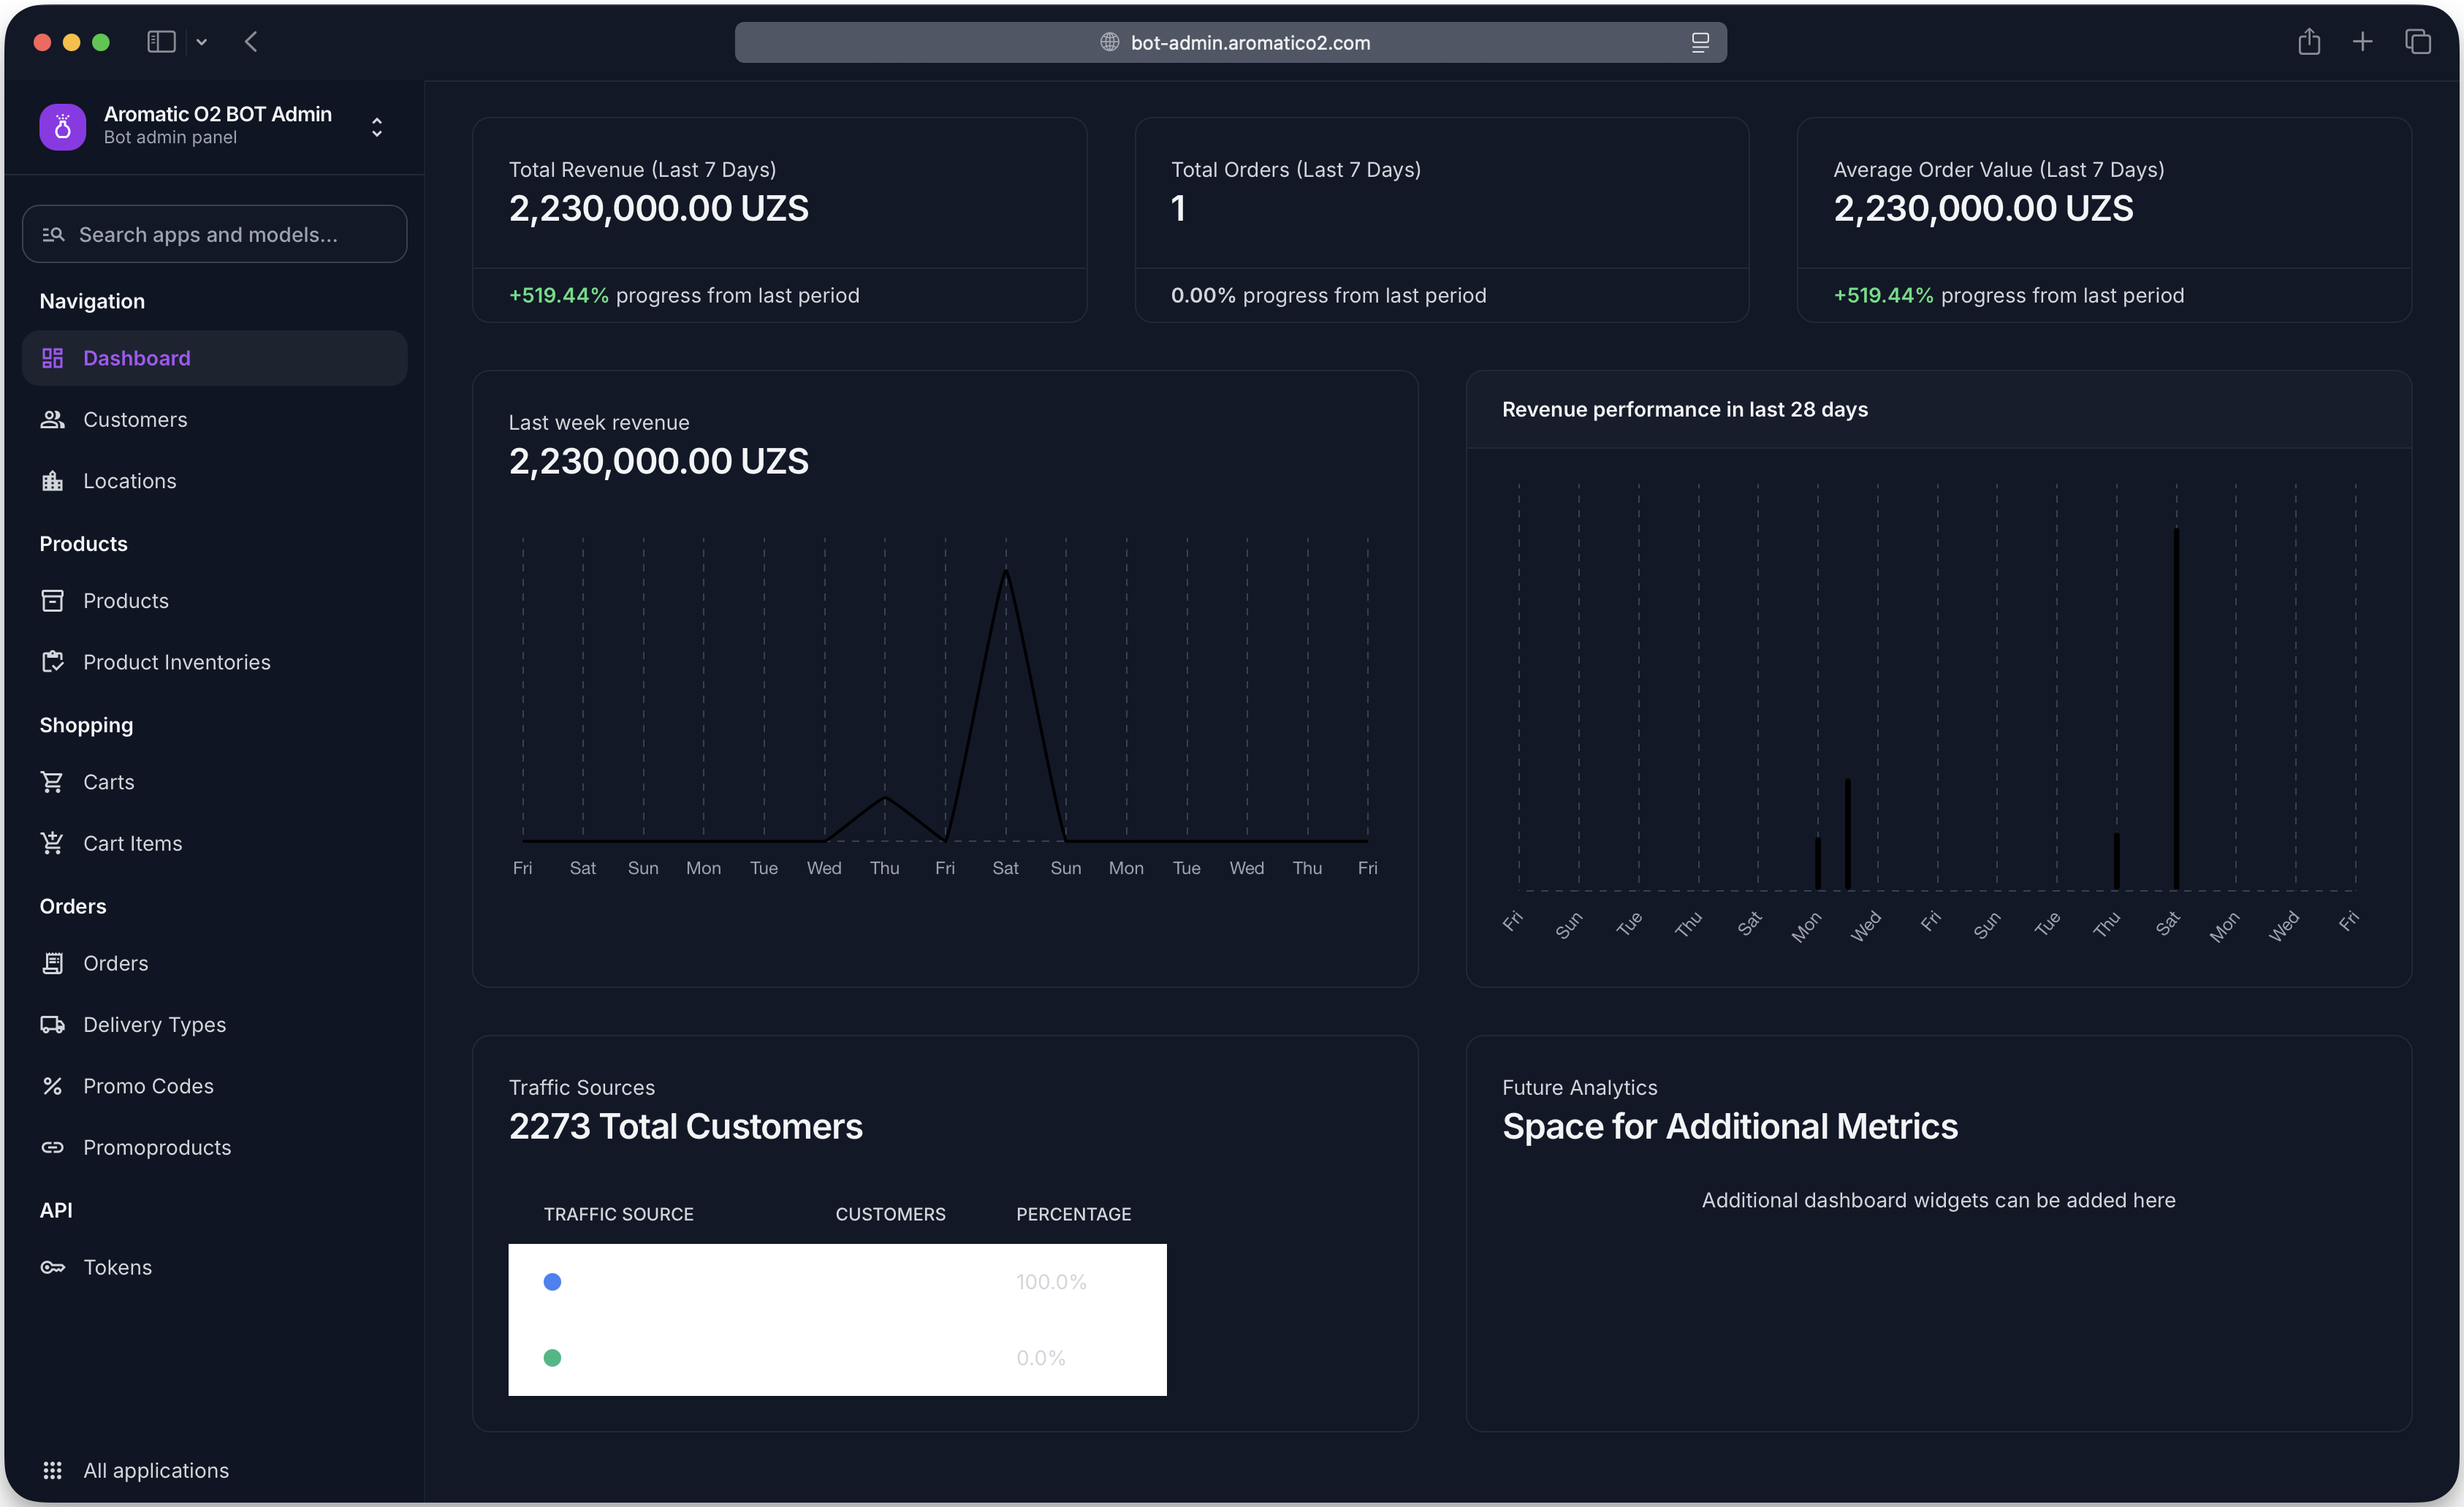Open the Dashboard navigation item

(x=136, y=358)
